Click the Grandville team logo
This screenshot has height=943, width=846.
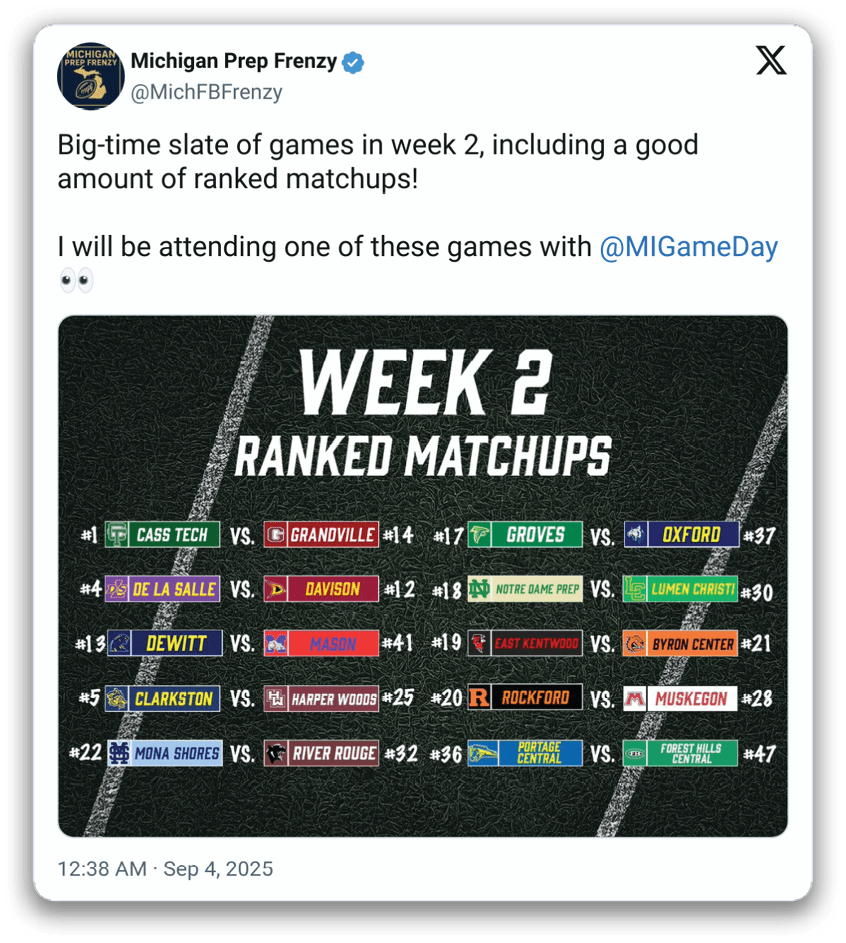[276, 535]
